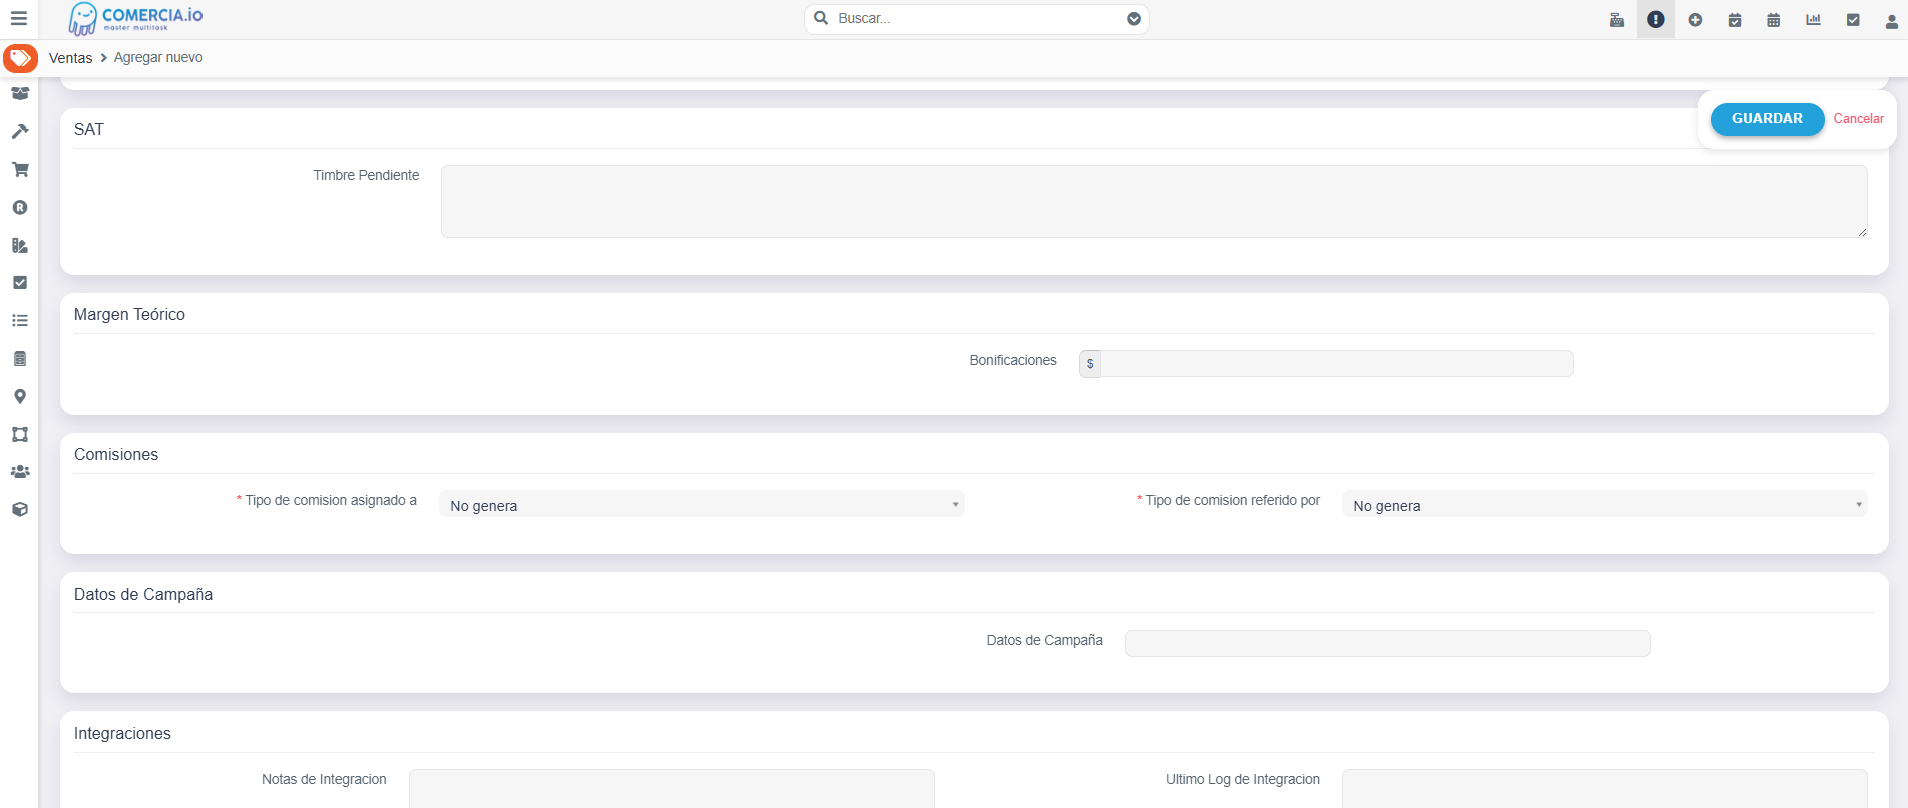Click the Comisiones section heading
Viewport: 1908px width, 808px height.
coord(116,455)
